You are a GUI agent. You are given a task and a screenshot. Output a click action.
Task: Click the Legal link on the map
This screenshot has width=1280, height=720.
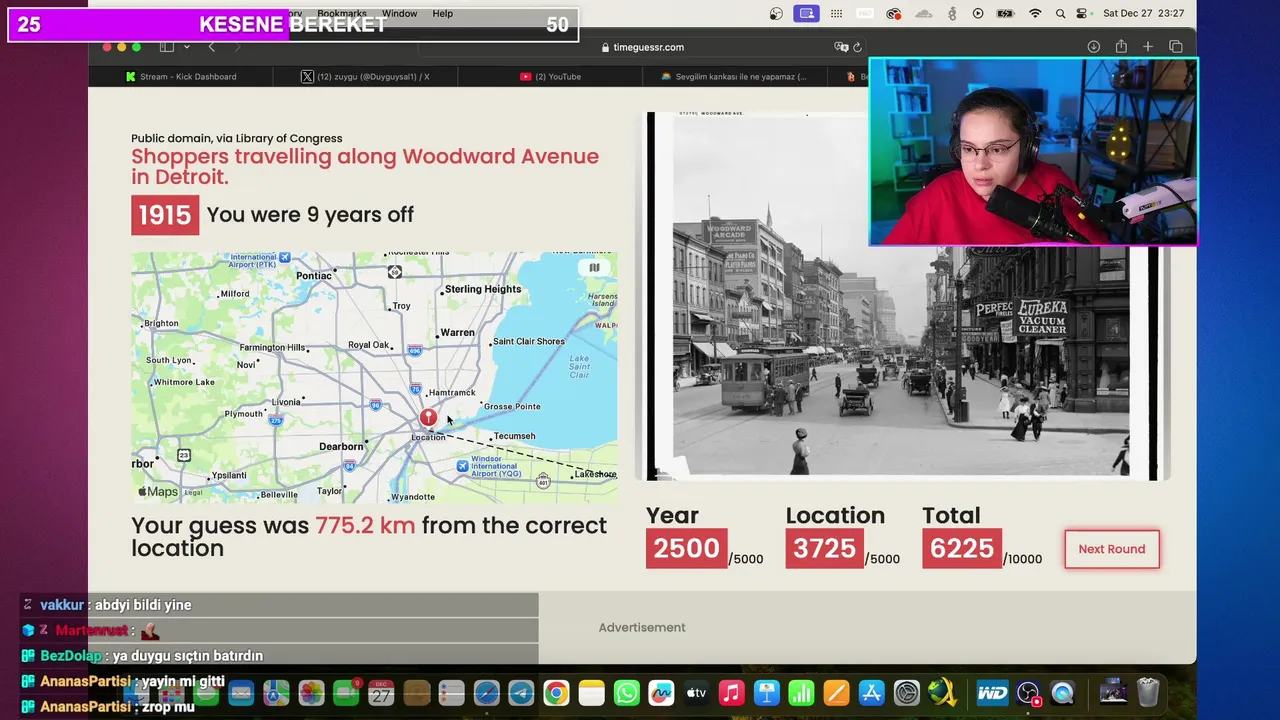click(193, 493)
